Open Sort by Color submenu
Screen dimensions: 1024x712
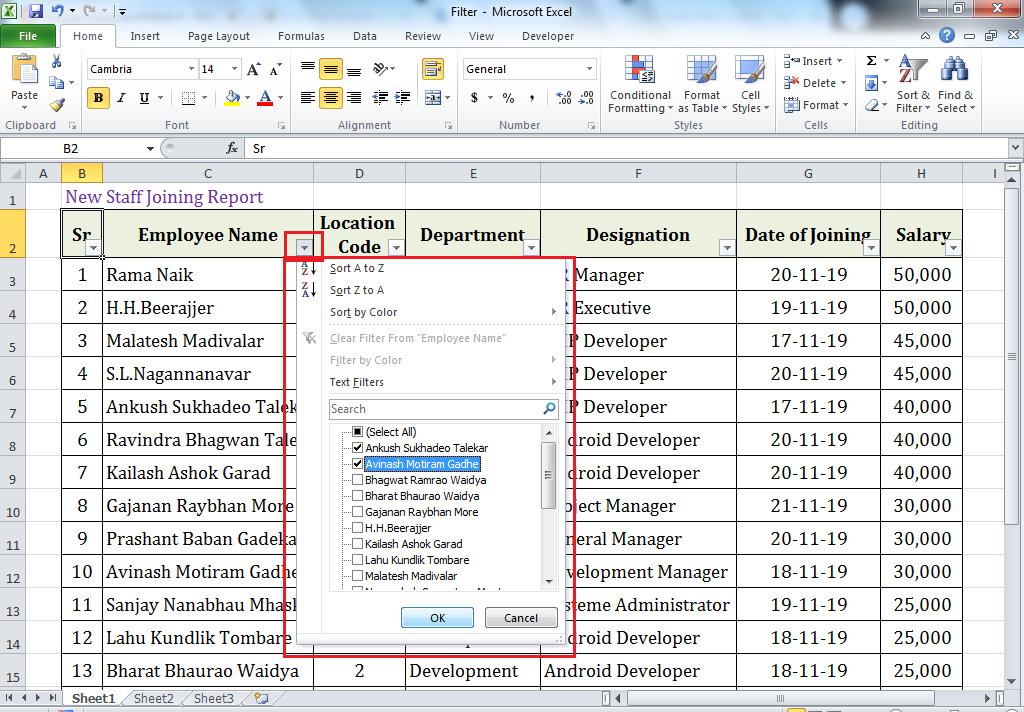430,312
